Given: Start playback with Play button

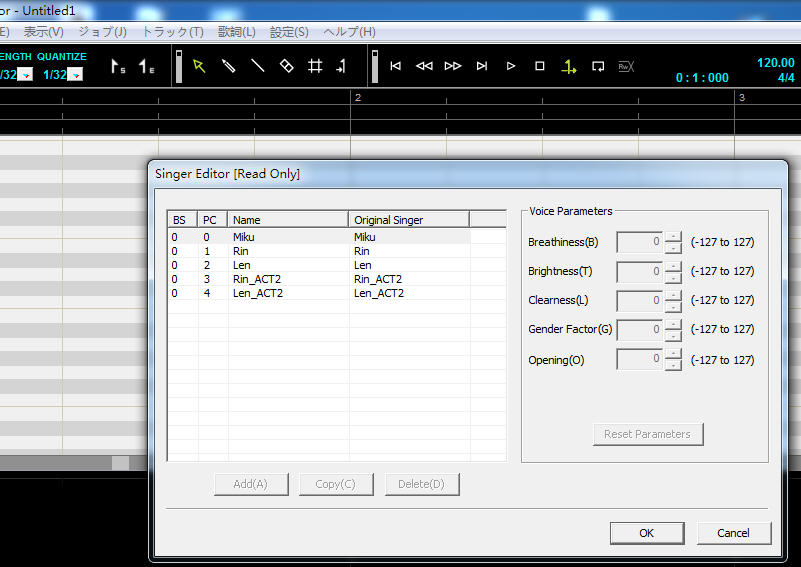Looking at the screenshot, I should click(x=511, y=66).
